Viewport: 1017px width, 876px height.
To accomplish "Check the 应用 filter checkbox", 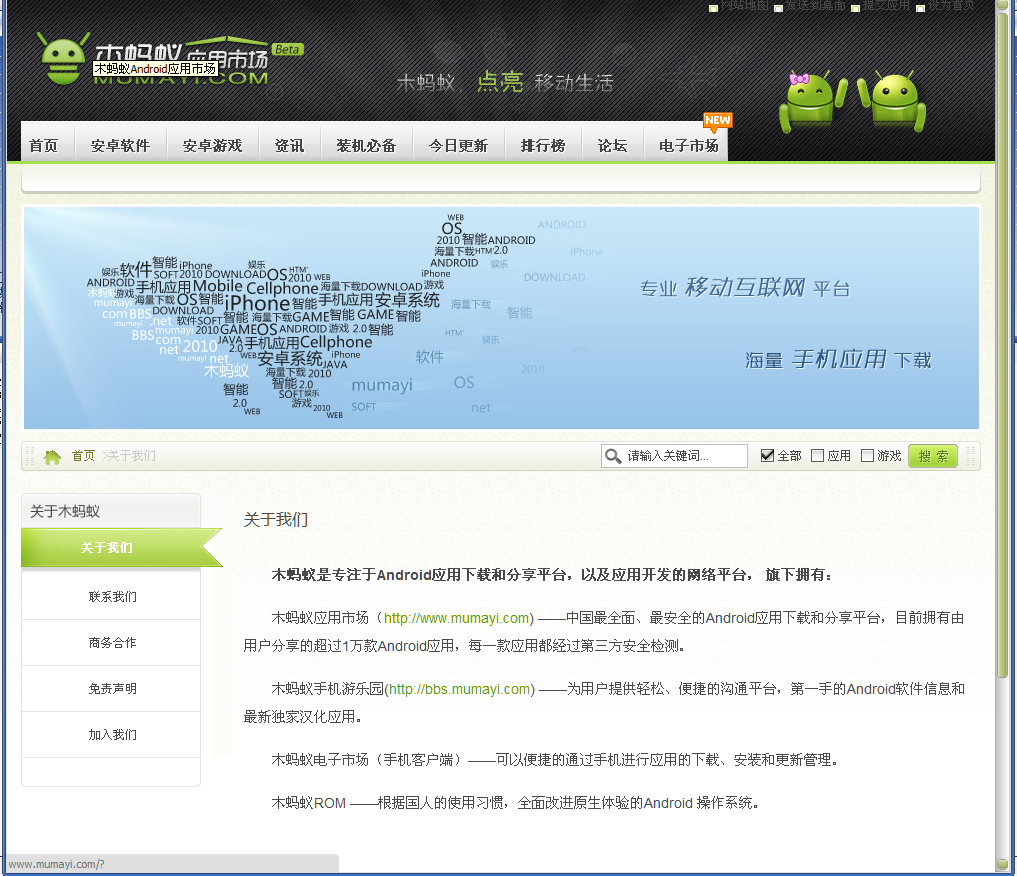I will click(816, 455).
